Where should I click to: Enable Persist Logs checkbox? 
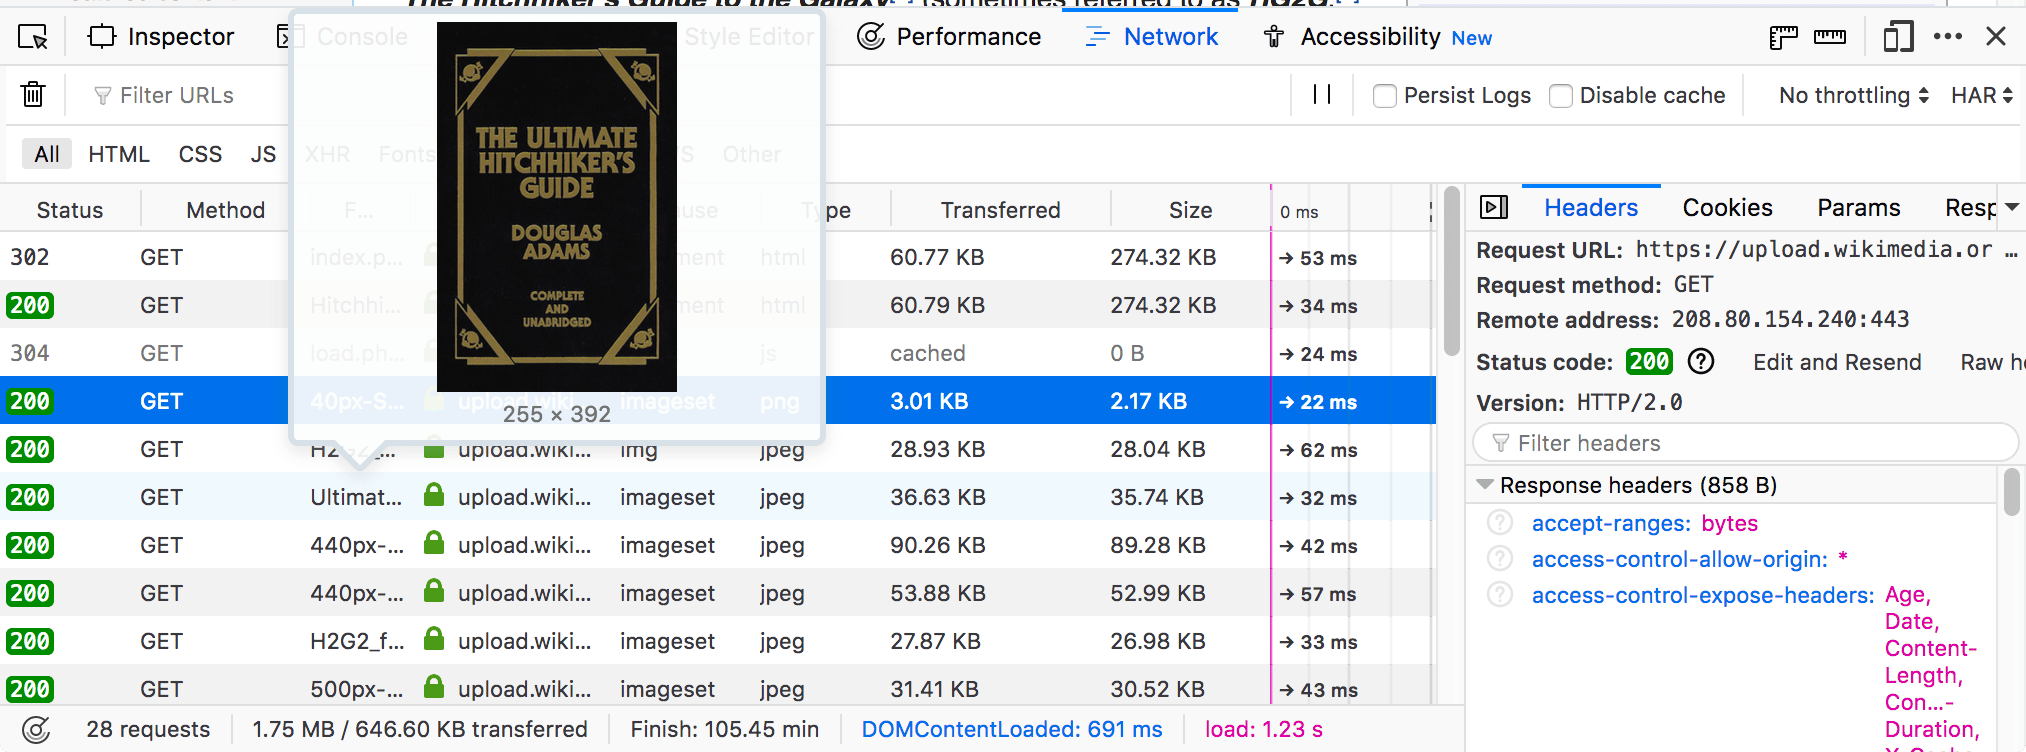(1385, 96)
